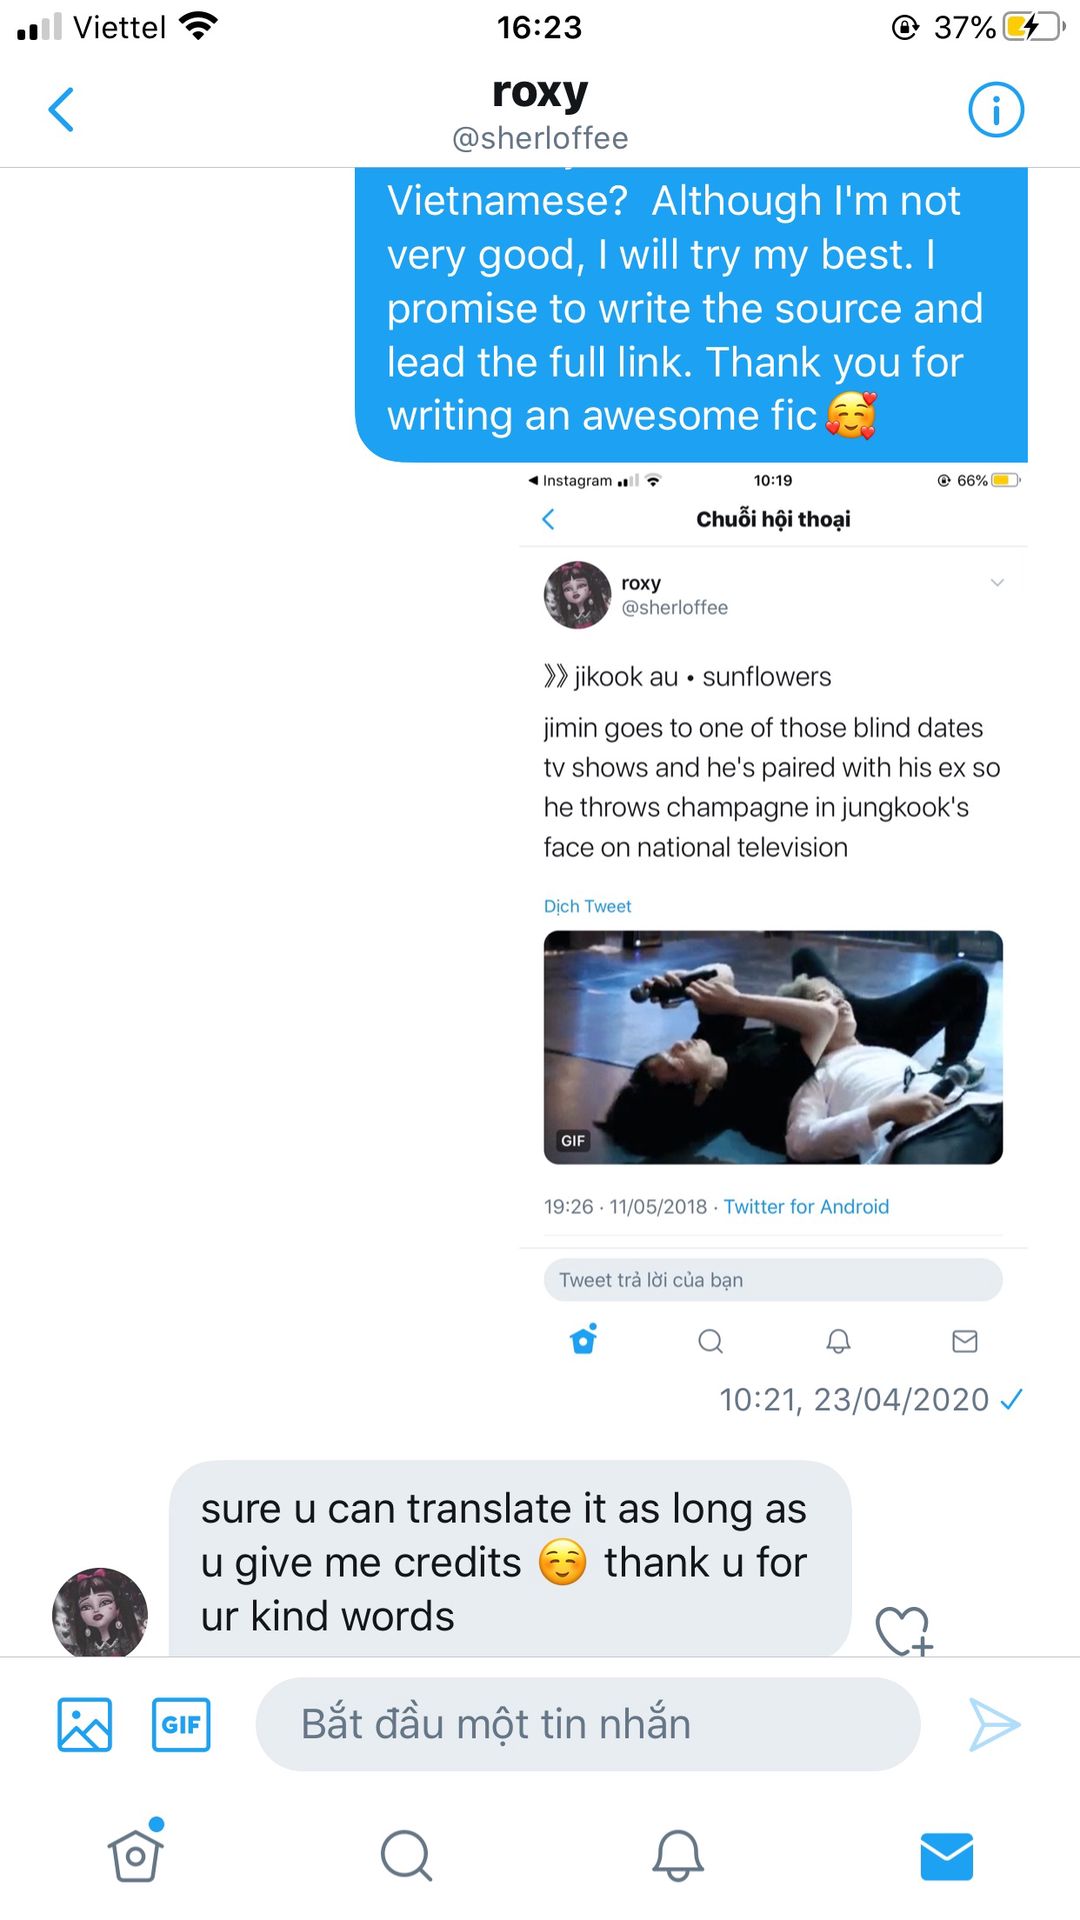
Task: Tap the 10:21, 23/04/2020 timestamp
Action: 854,1399
